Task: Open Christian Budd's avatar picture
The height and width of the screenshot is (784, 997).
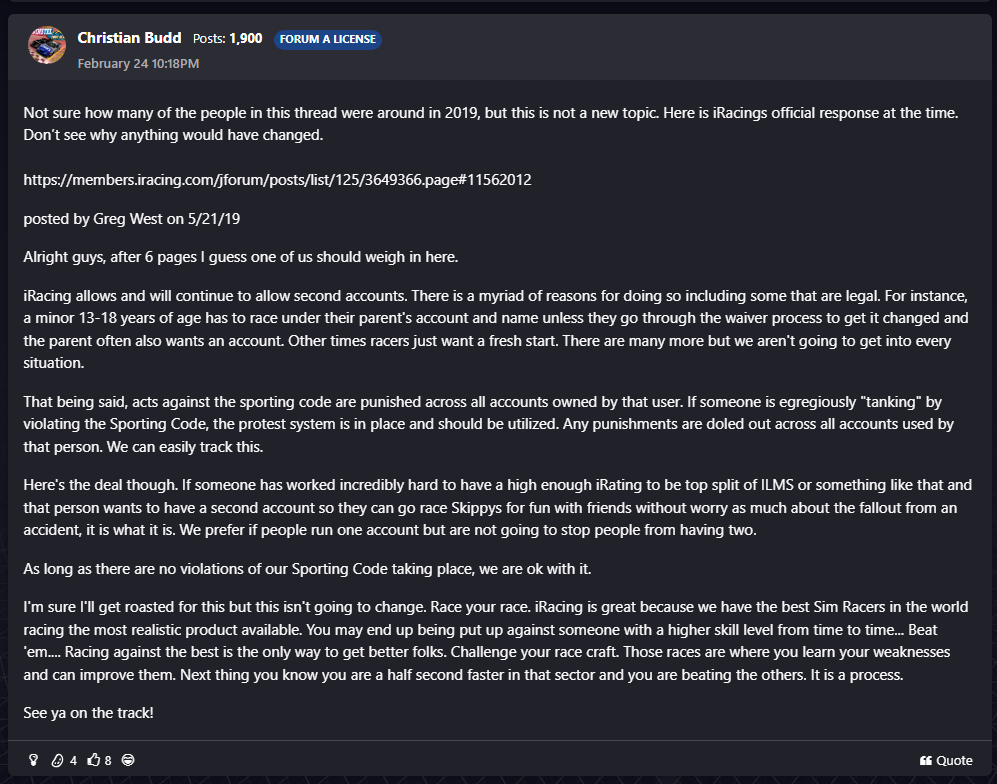Action: 46,46
